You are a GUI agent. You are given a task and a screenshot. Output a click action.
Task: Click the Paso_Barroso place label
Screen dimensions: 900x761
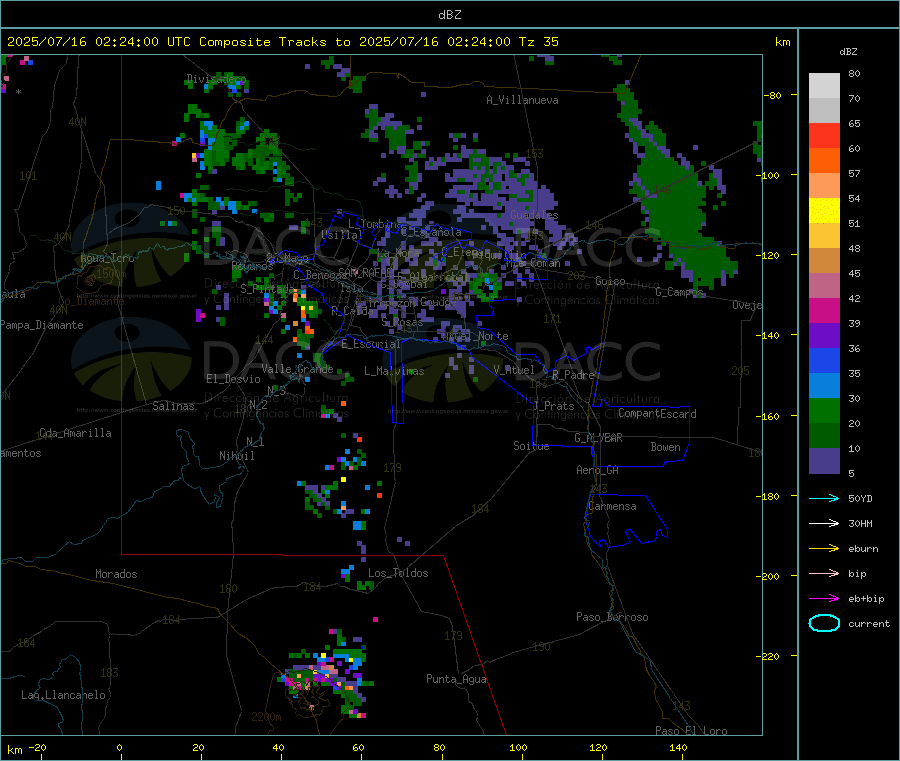(x=612, y=617)
